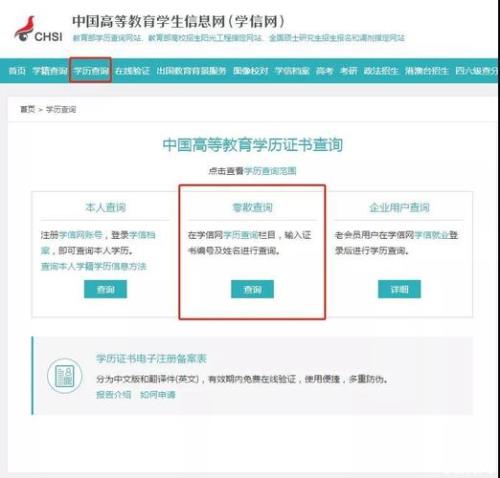Viewport: 500px width, 478px height.
Task: Click 查询 button under 本人查询
Action: (x=105, y=289)
